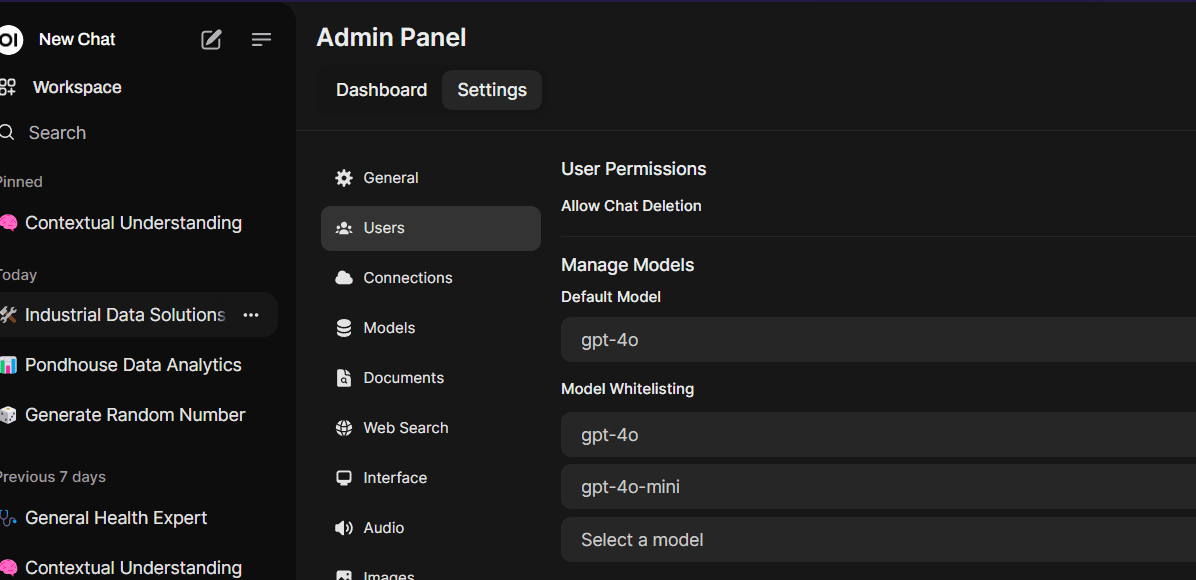
Task: Select the Models database icon
Action: (x=344, y=327)
